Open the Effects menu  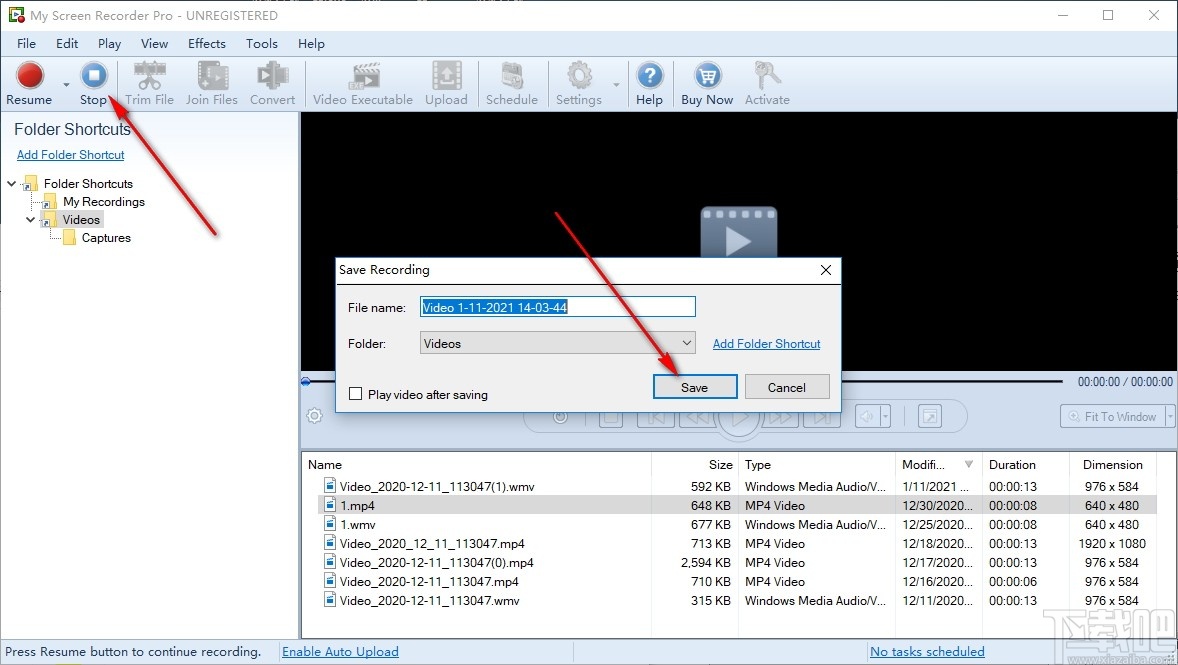coord(206,43)
